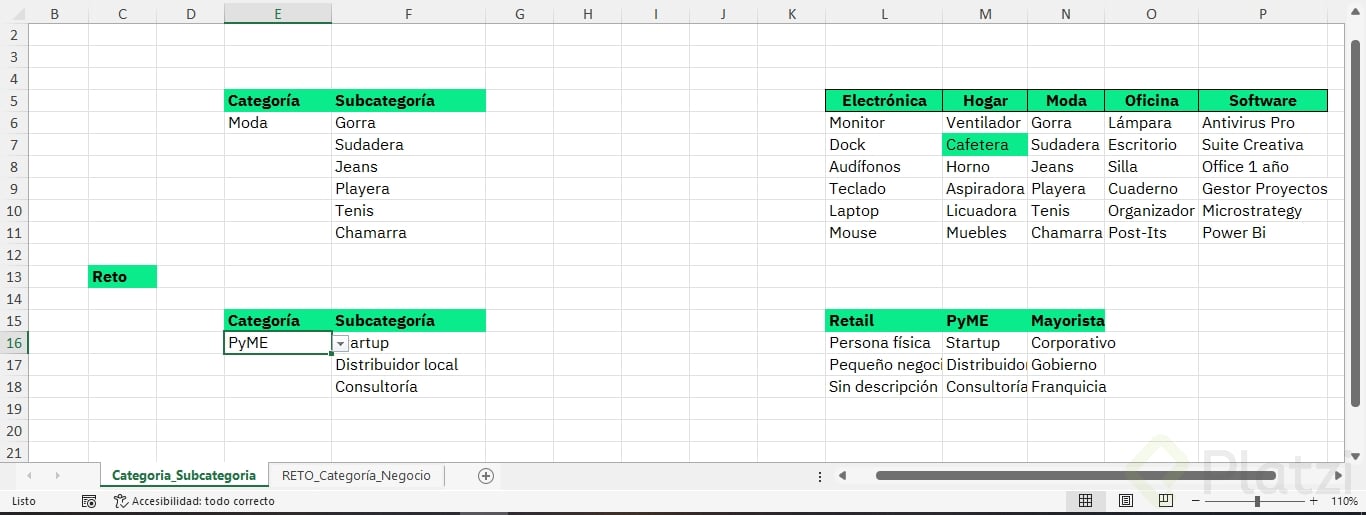1366x515 pixels.
Task: Switch to Page Break Preview icon
Action: pos(1166,501)
